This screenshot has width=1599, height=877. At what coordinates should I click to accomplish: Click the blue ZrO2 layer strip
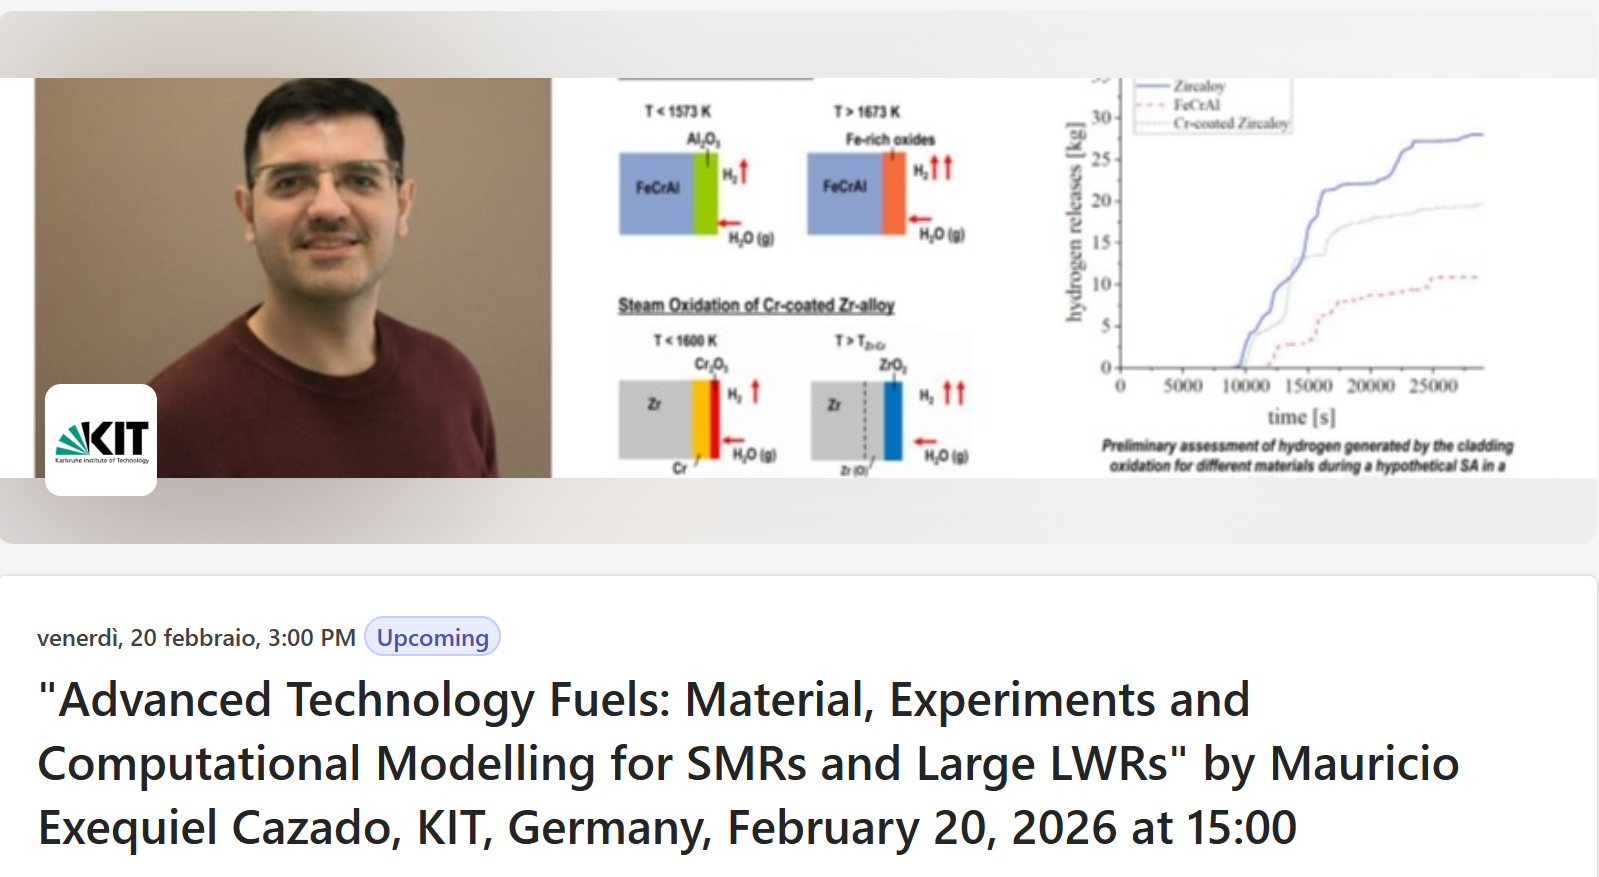click(x=892, y=420)
